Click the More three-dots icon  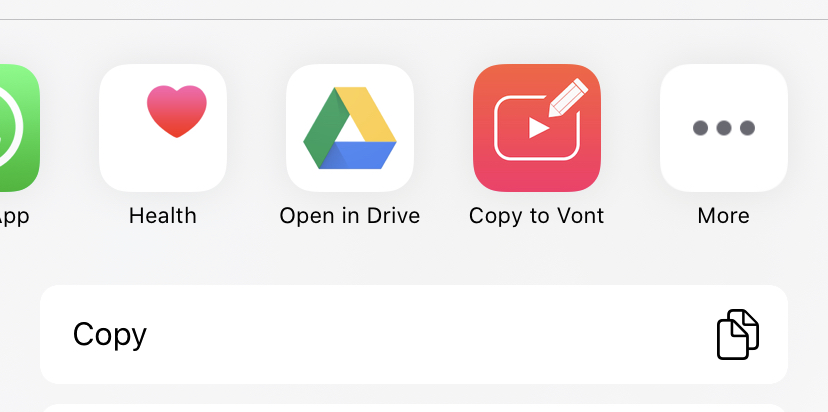(x=724, y=128)
